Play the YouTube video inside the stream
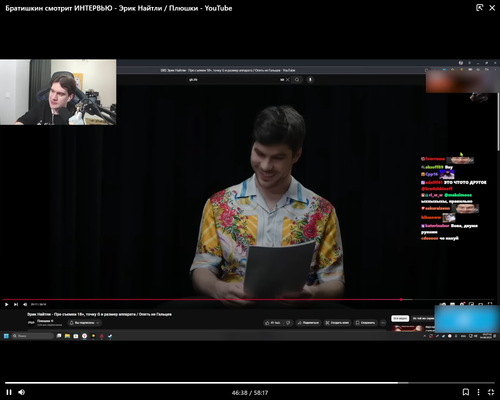The image size is (500, 400). 6,304
